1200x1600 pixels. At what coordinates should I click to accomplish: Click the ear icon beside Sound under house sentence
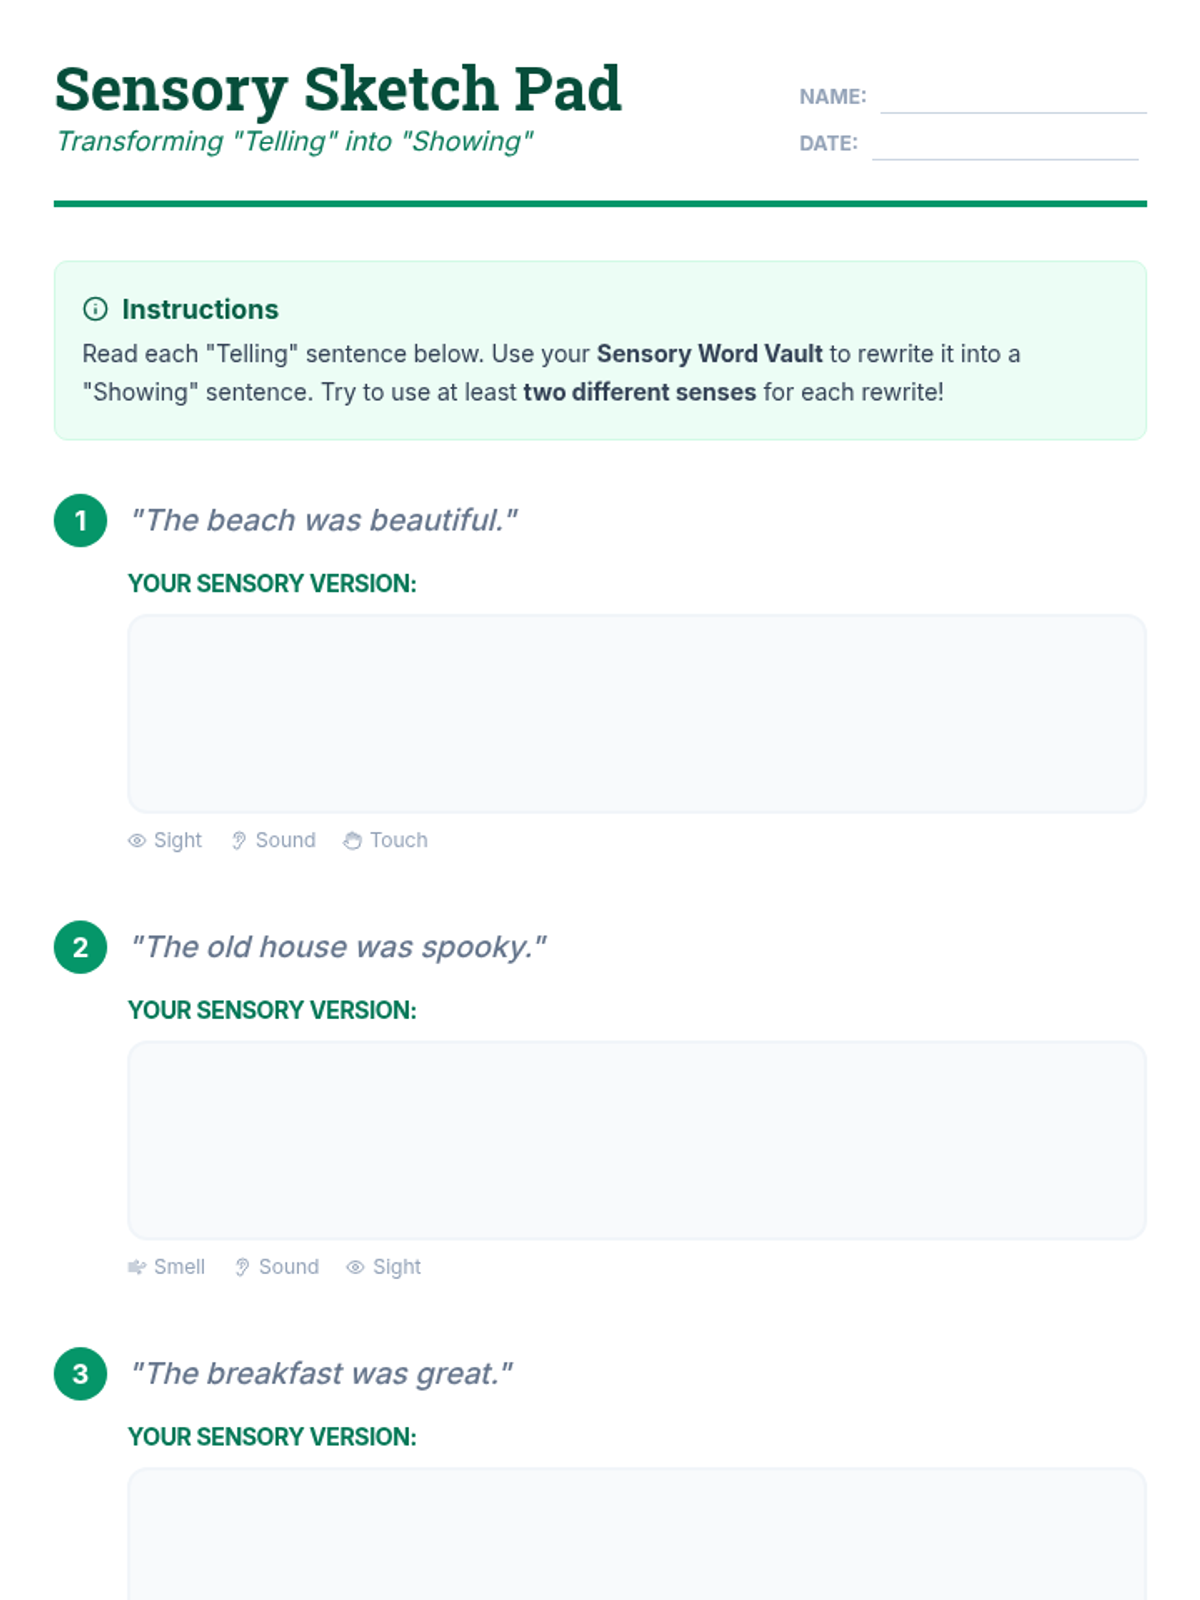tap(242, 1268)
